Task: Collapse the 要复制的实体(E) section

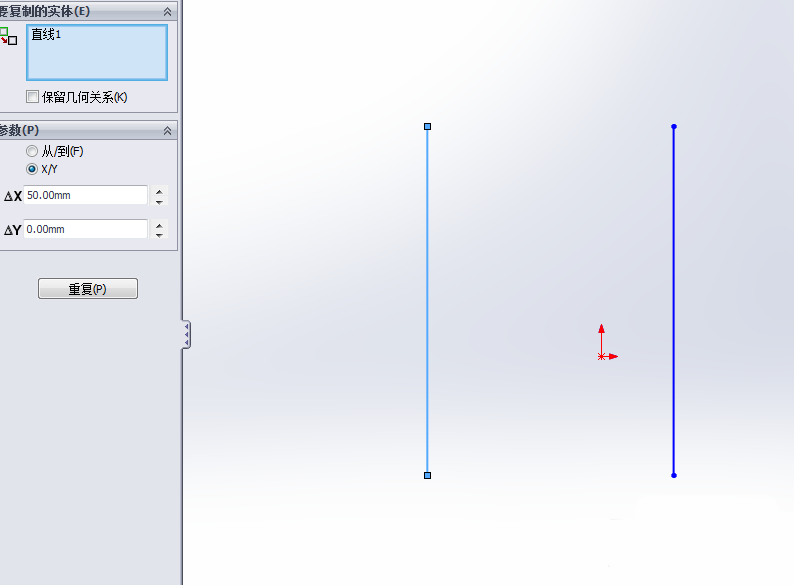Action: 167,11
